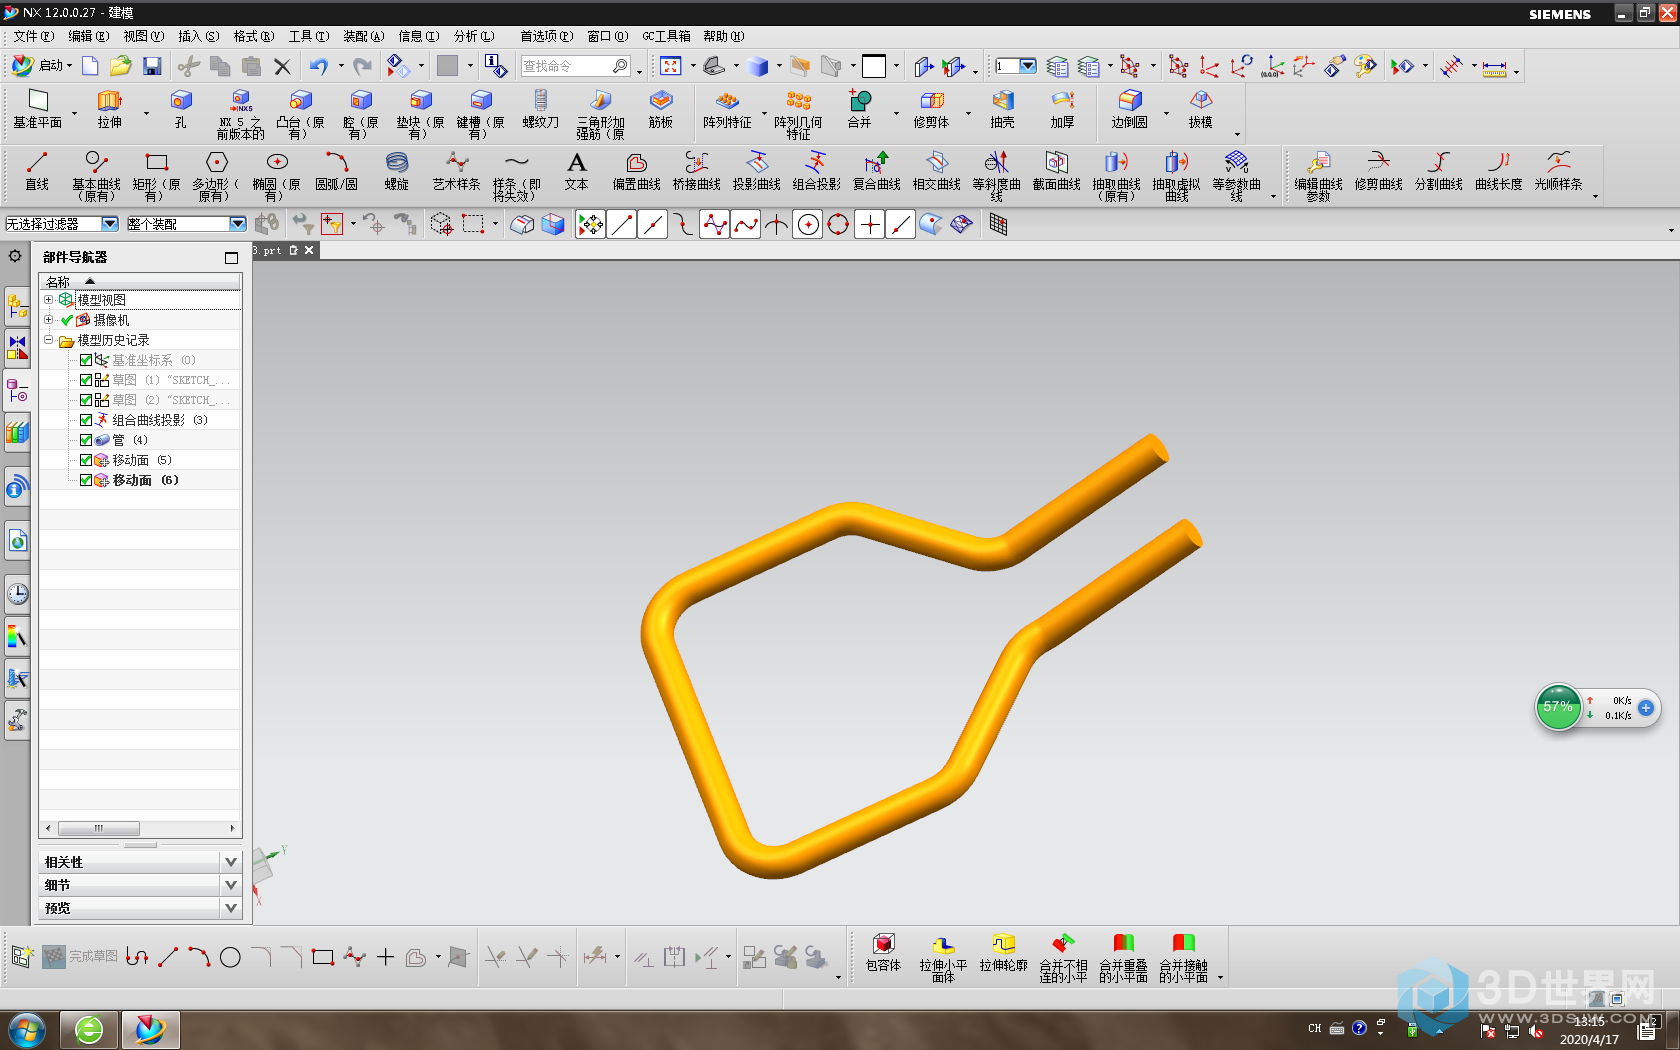
Task: Collapse the 模型历史记录 tree node
Action: point(48,339)
